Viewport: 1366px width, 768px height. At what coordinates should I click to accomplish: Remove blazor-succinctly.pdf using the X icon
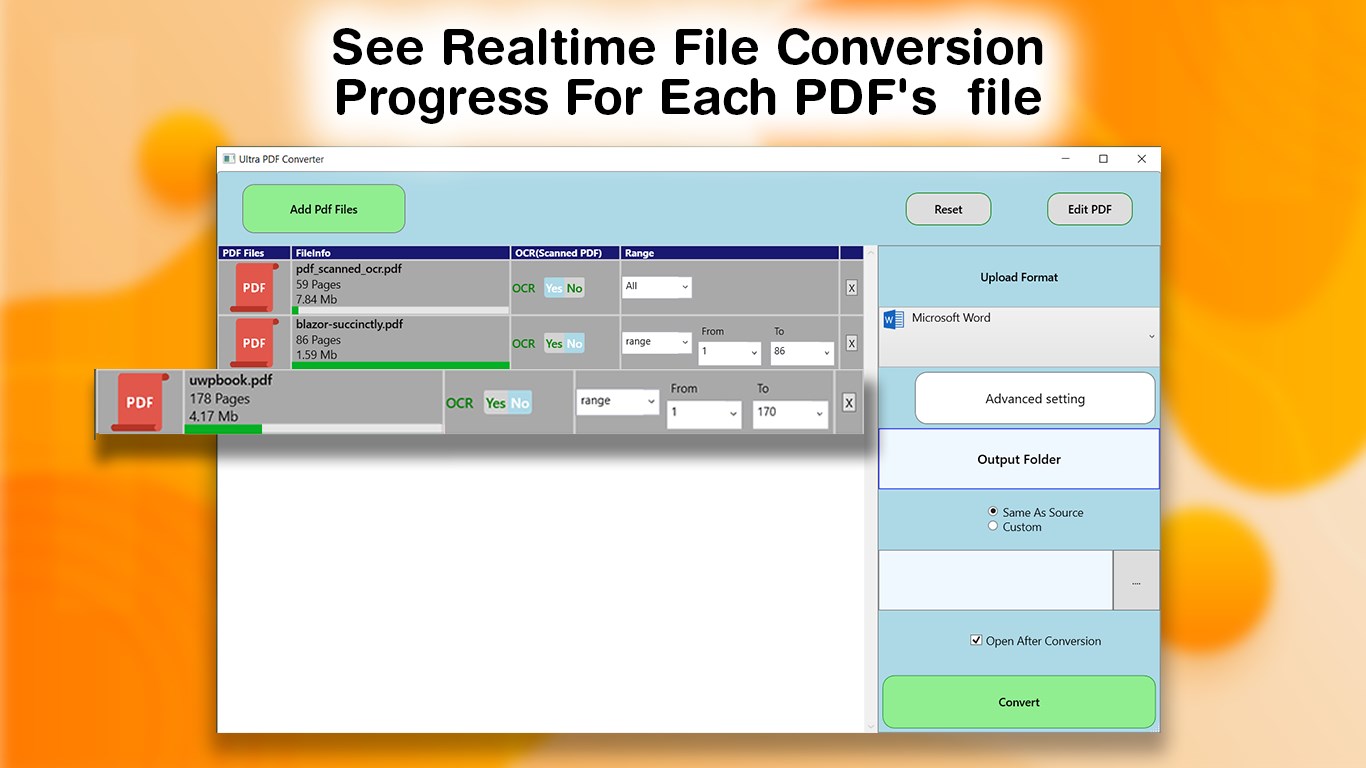851,343
